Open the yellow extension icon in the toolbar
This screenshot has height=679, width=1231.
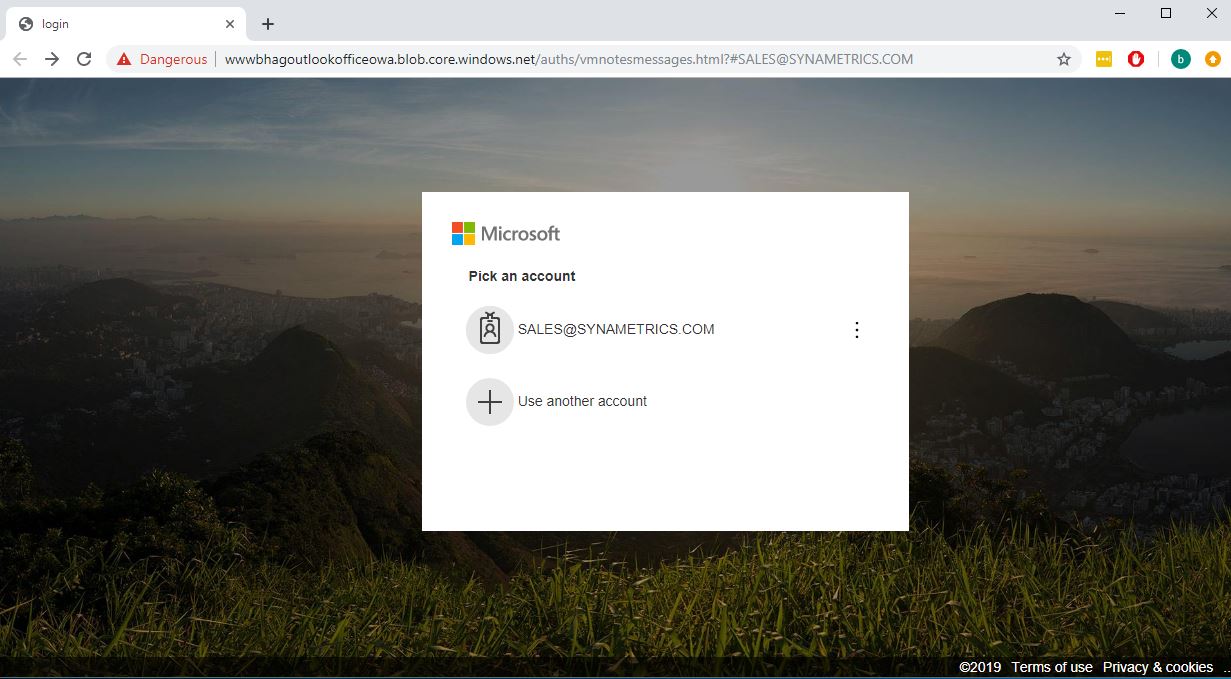1104,59
